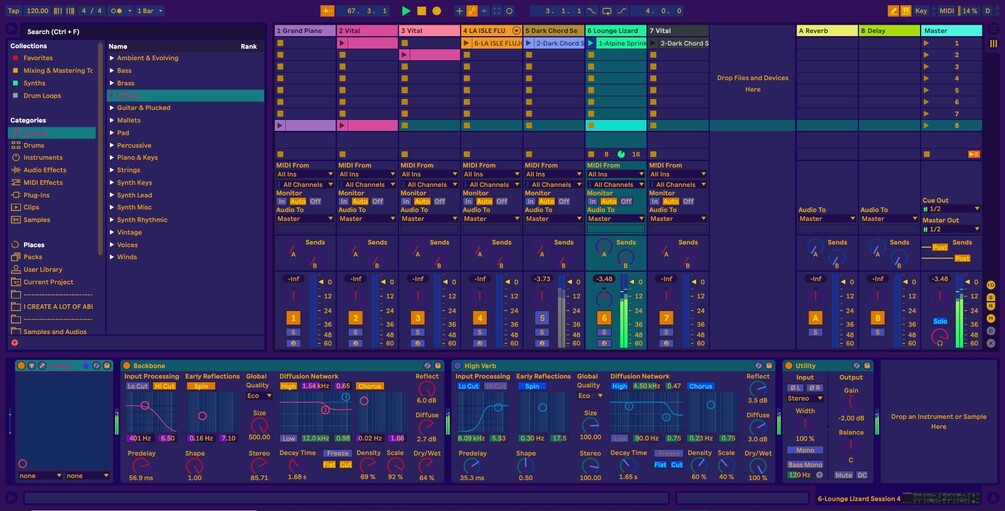Toggle track 6 activator button
The width and height of the screenshot is (1005, 511).
pyautogui.click(x=604, y=318)
